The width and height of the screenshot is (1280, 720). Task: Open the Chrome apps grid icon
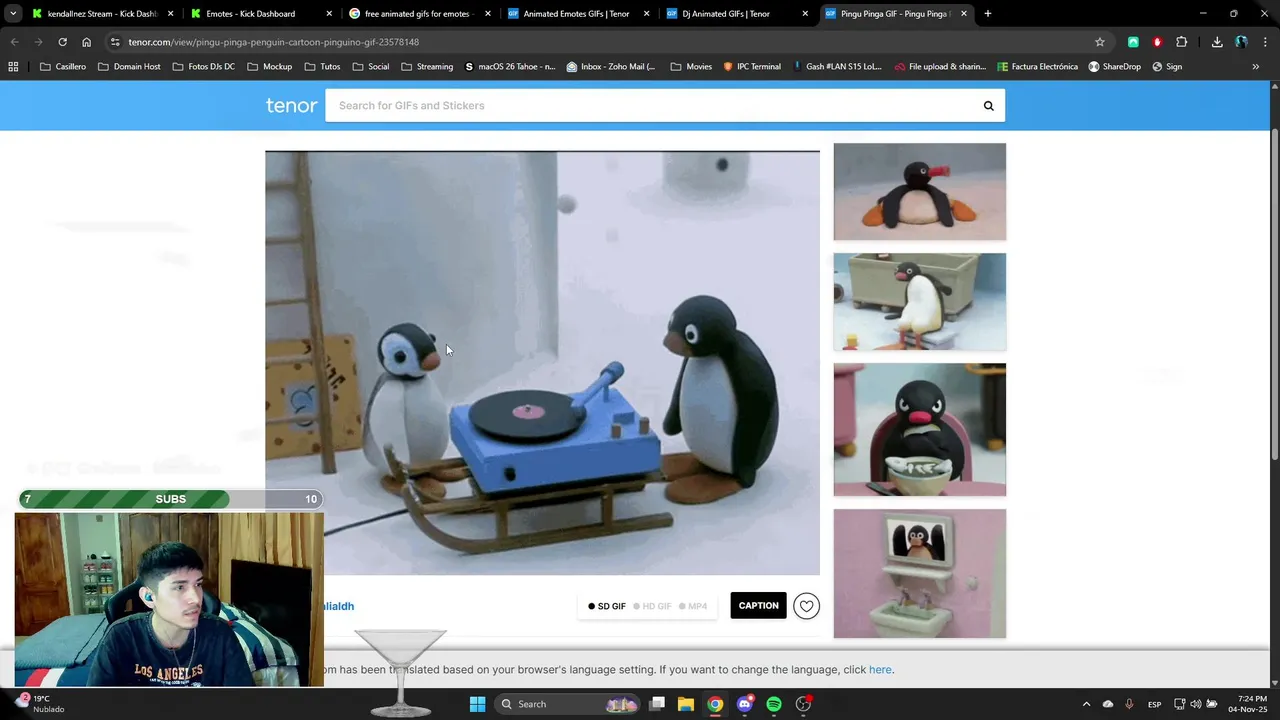[x=13, y=66]
